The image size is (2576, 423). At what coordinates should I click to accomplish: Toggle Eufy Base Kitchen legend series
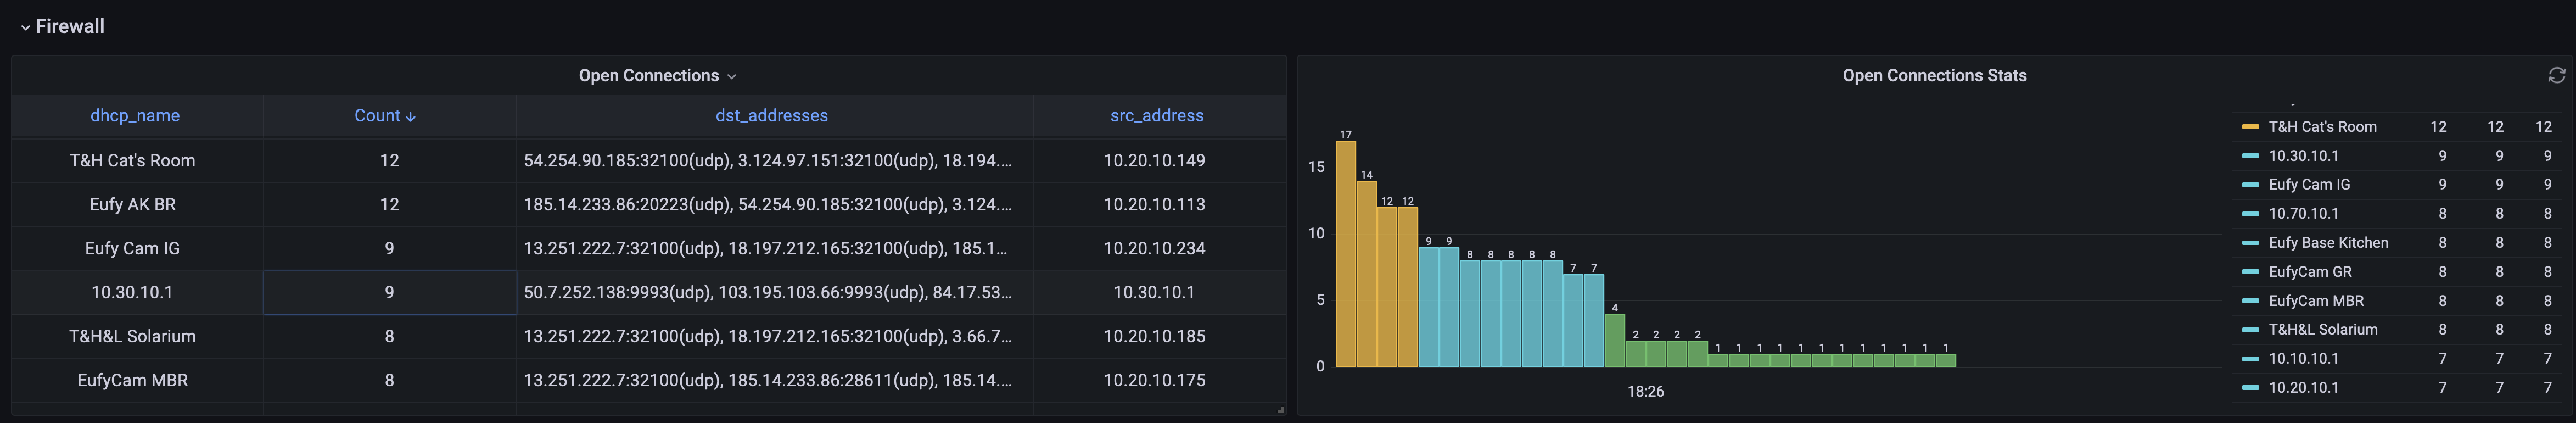tap(2328, 243)
